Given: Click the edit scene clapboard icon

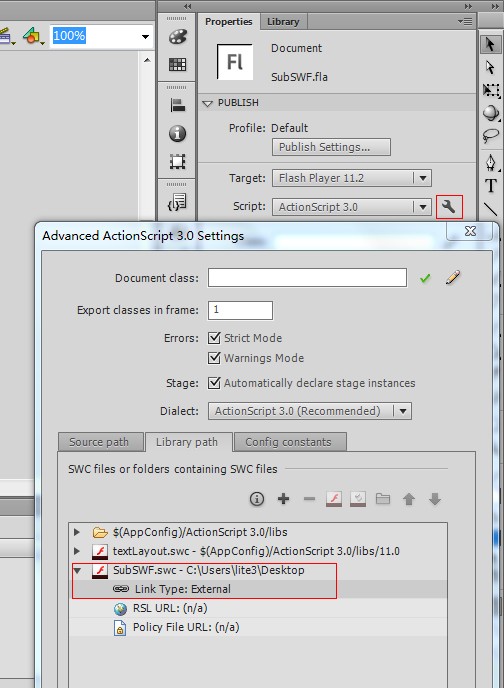Looking at the screenshot, I should click(x=6, y=36).
